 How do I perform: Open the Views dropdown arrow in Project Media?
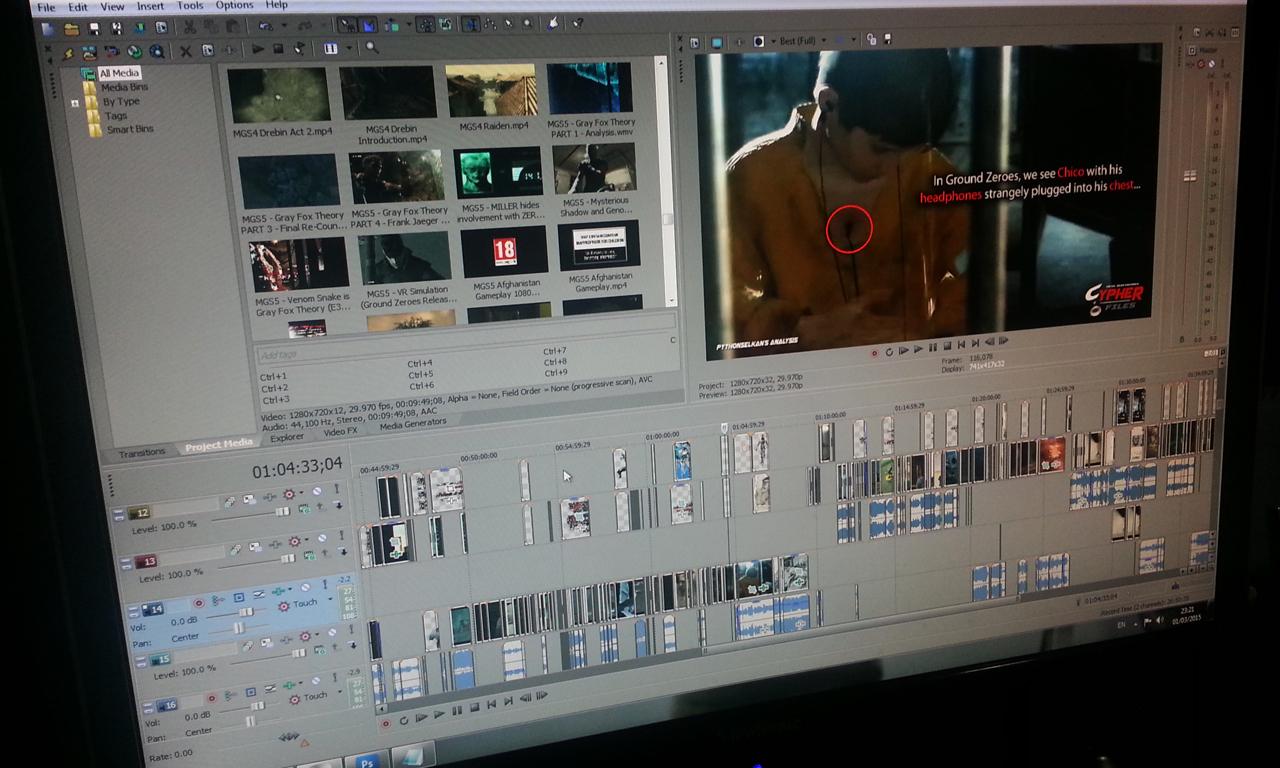[x=348, y=47]
